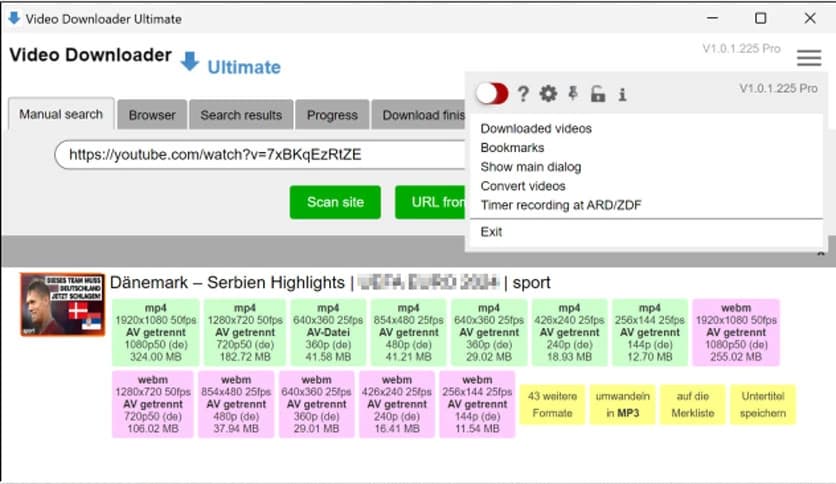Image resolution: width=836 pixels, height=484 pixels.
Task: Click Untertitel speichern button
Action: click(x=762, y=405)
